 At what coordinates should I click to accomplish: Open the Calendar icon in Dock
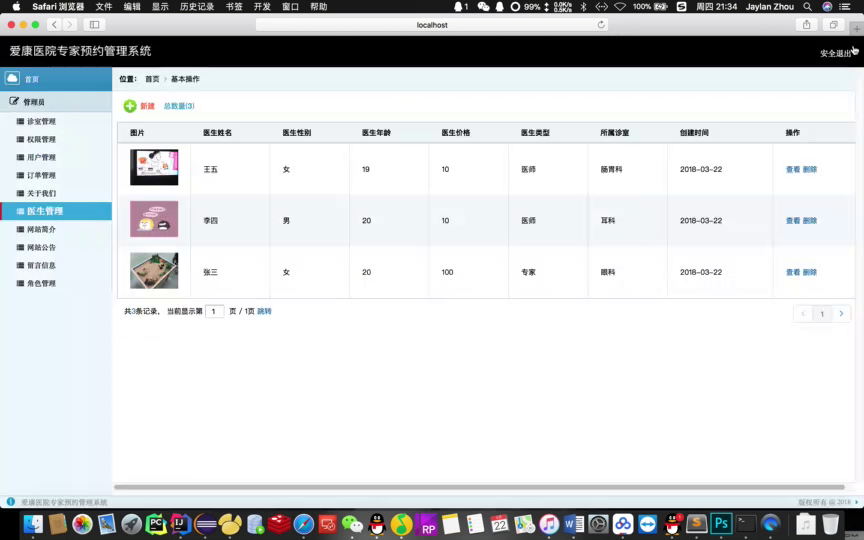point(499,524)
